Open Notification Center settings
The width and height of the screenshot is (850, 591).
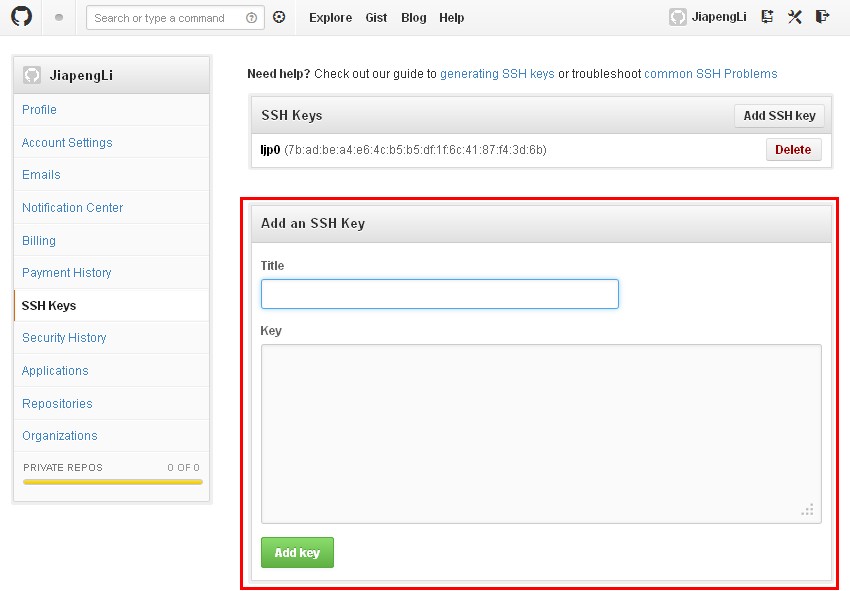tap(72, 207)
